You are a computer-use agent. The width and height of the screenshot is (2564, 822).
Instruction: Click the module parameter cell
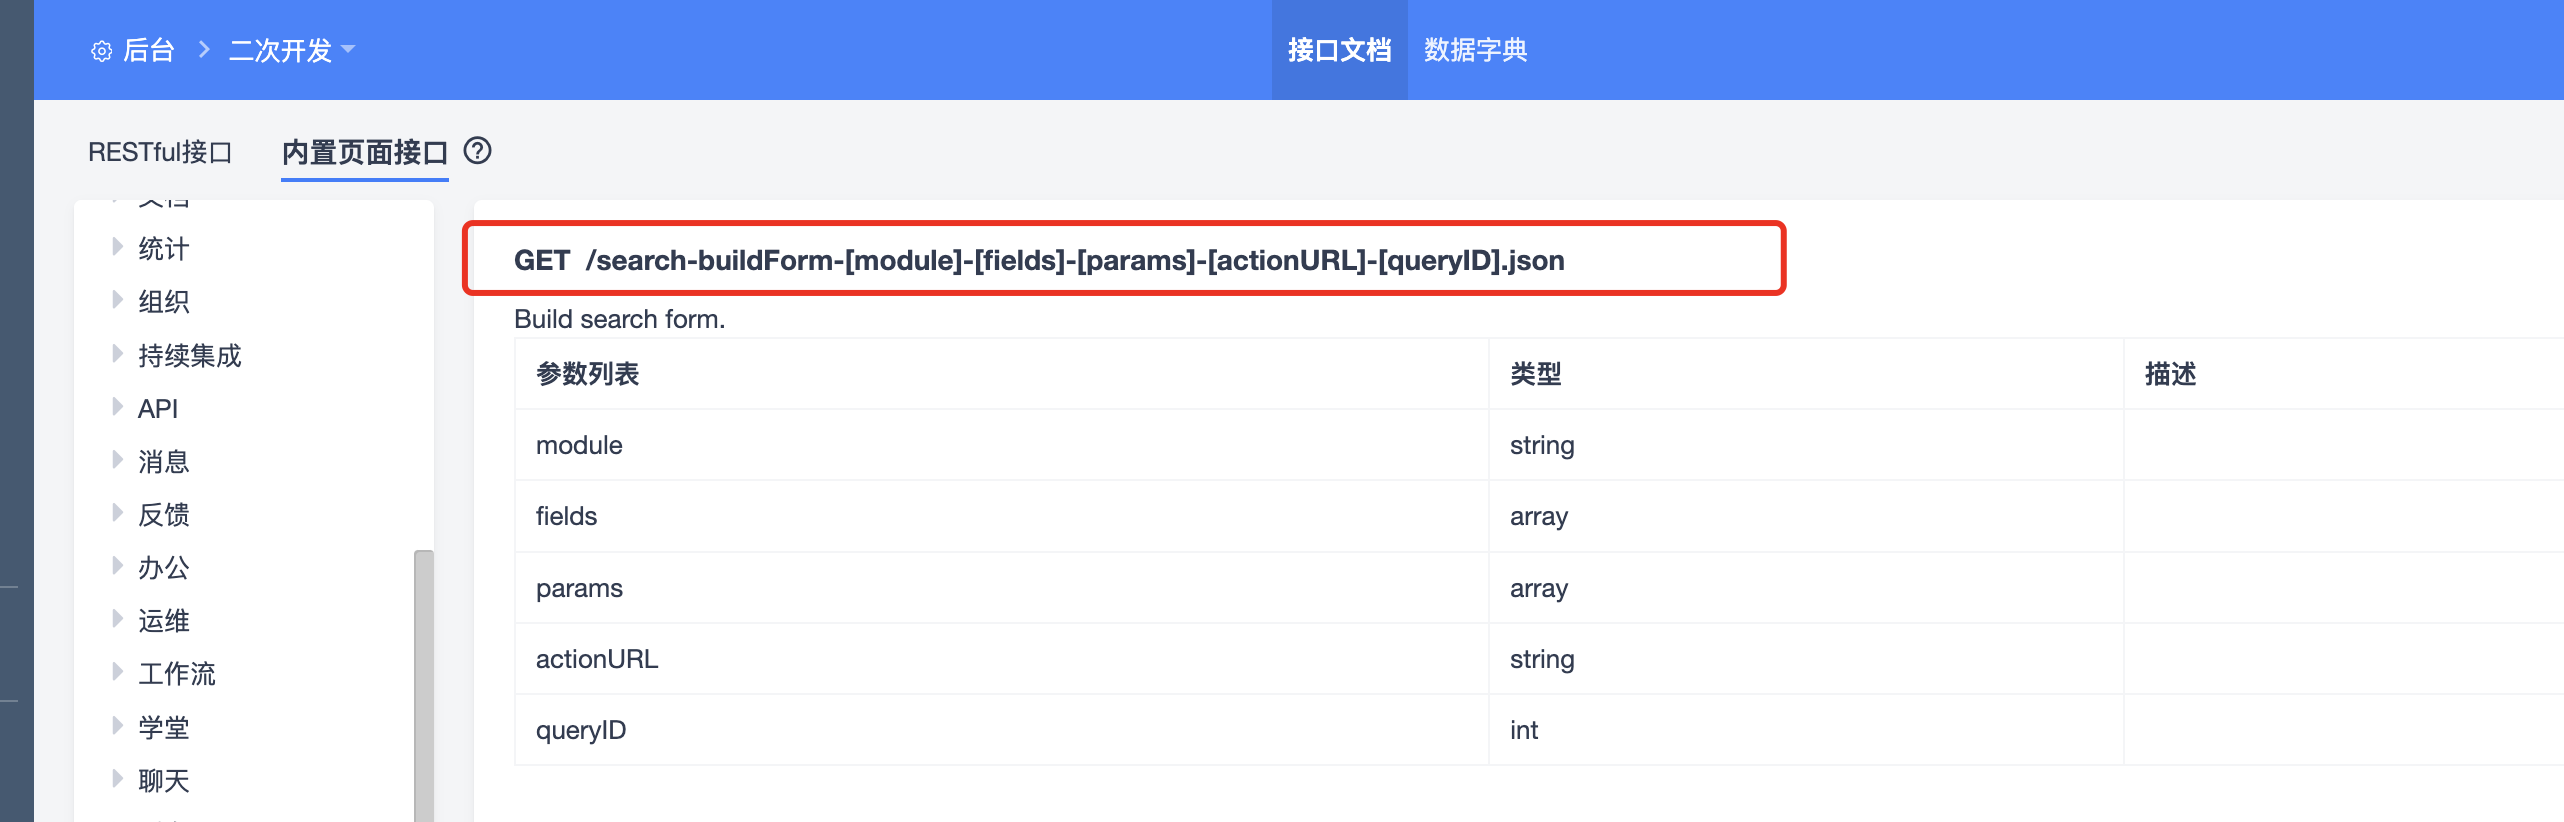[1001, 445]
